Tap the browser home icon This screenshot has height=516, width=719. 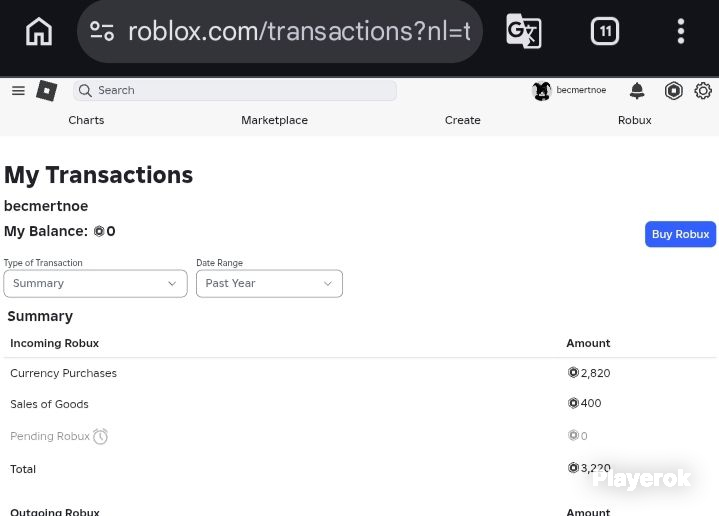coord(39,31)
